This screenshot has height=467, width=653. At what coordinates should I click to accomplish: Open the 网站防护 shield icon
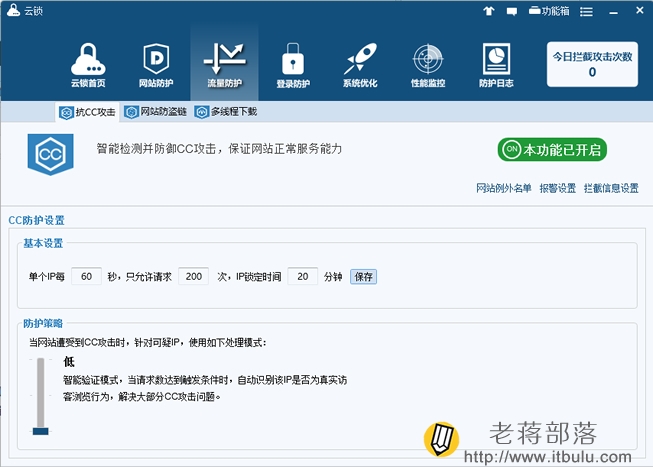156,65
